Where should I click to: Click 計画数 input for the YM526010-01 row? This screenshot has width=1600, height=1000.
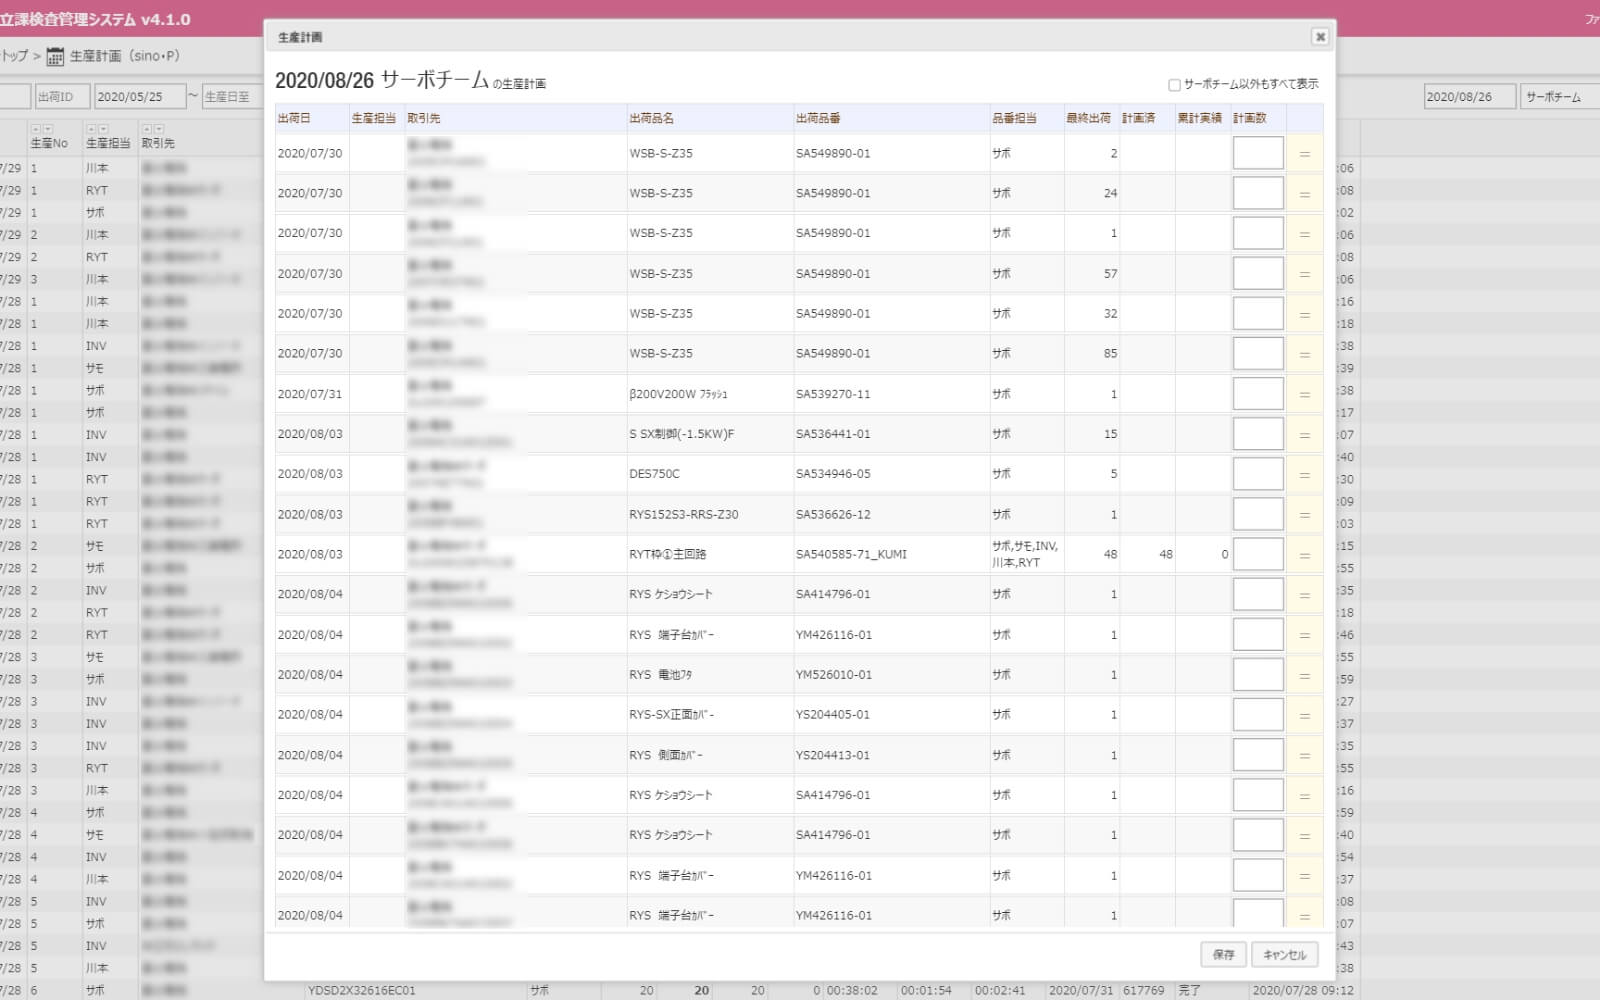point(1258,675)
